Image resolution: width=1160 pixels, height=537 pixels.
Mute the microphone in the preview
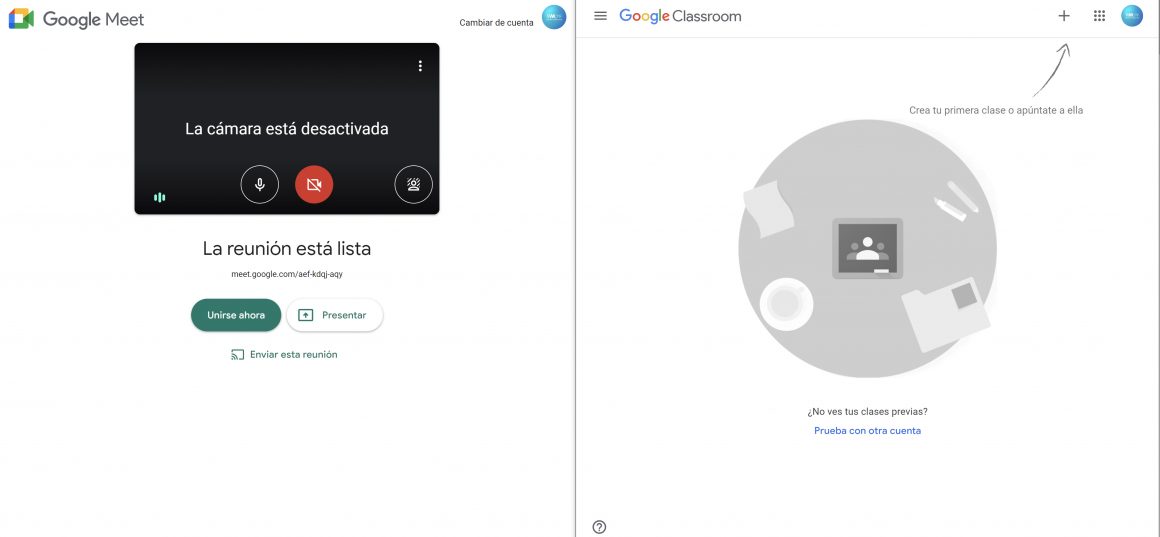click(260, 185)
